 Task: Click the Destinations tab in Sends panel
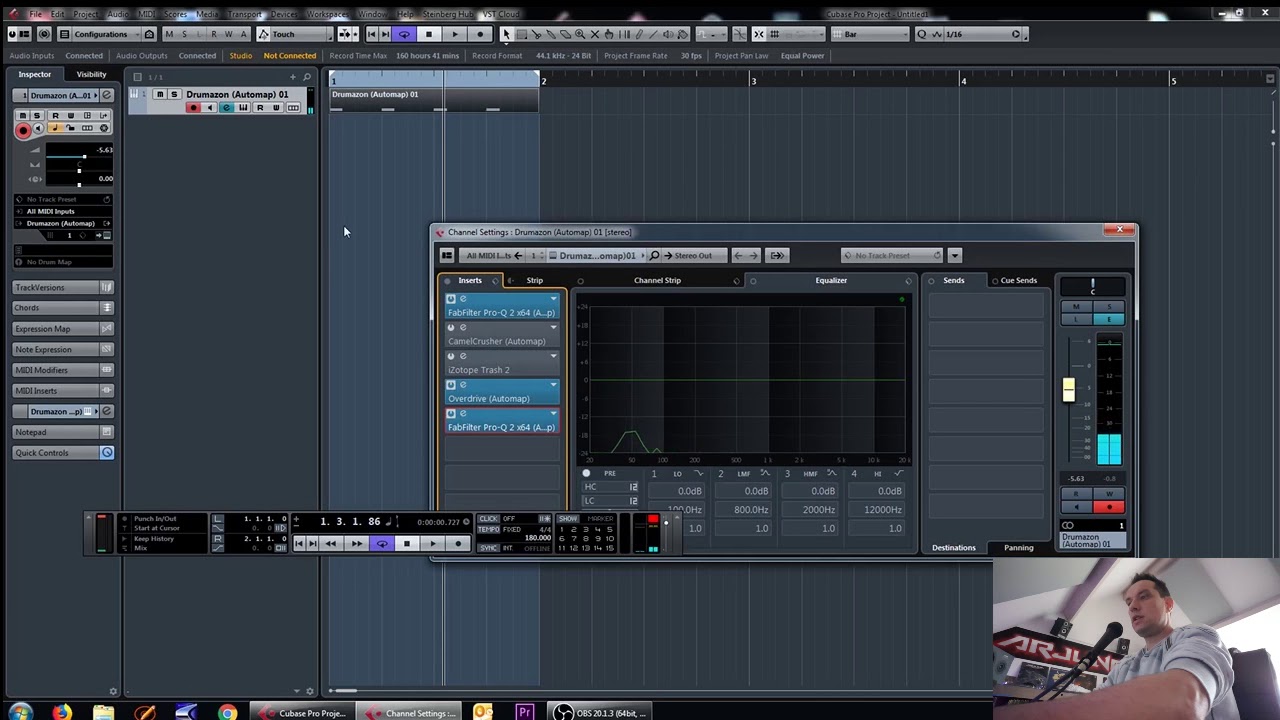click(953, 548)
